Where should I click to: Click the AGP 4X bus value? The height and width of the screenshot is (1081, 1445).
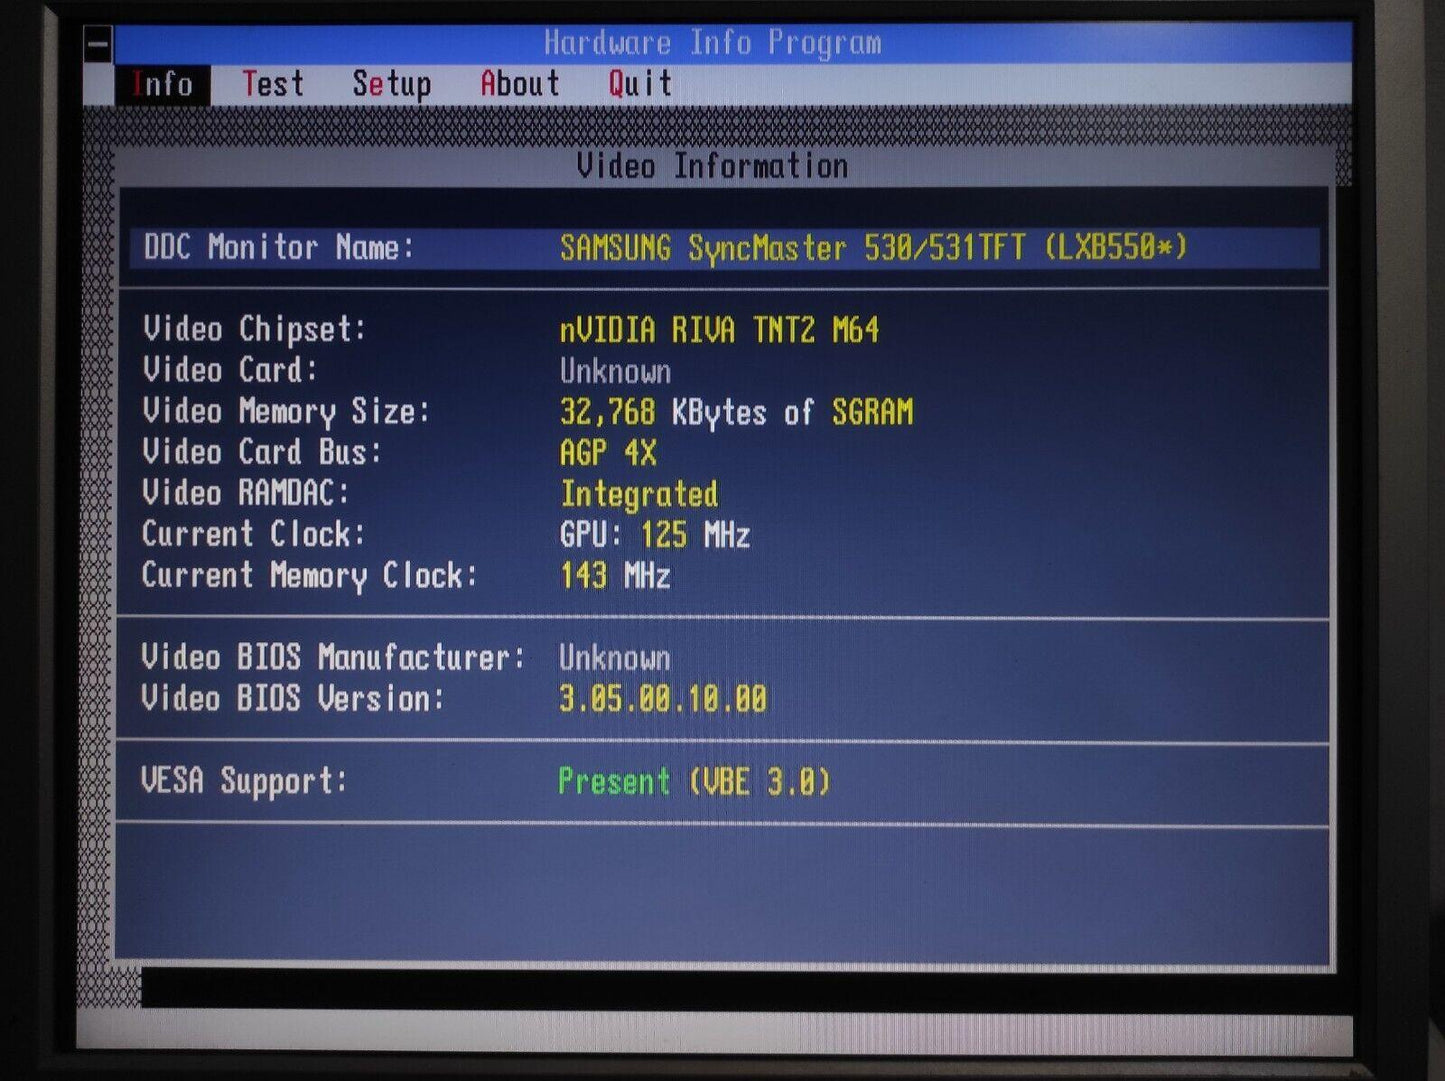click(x=608, y=453)
